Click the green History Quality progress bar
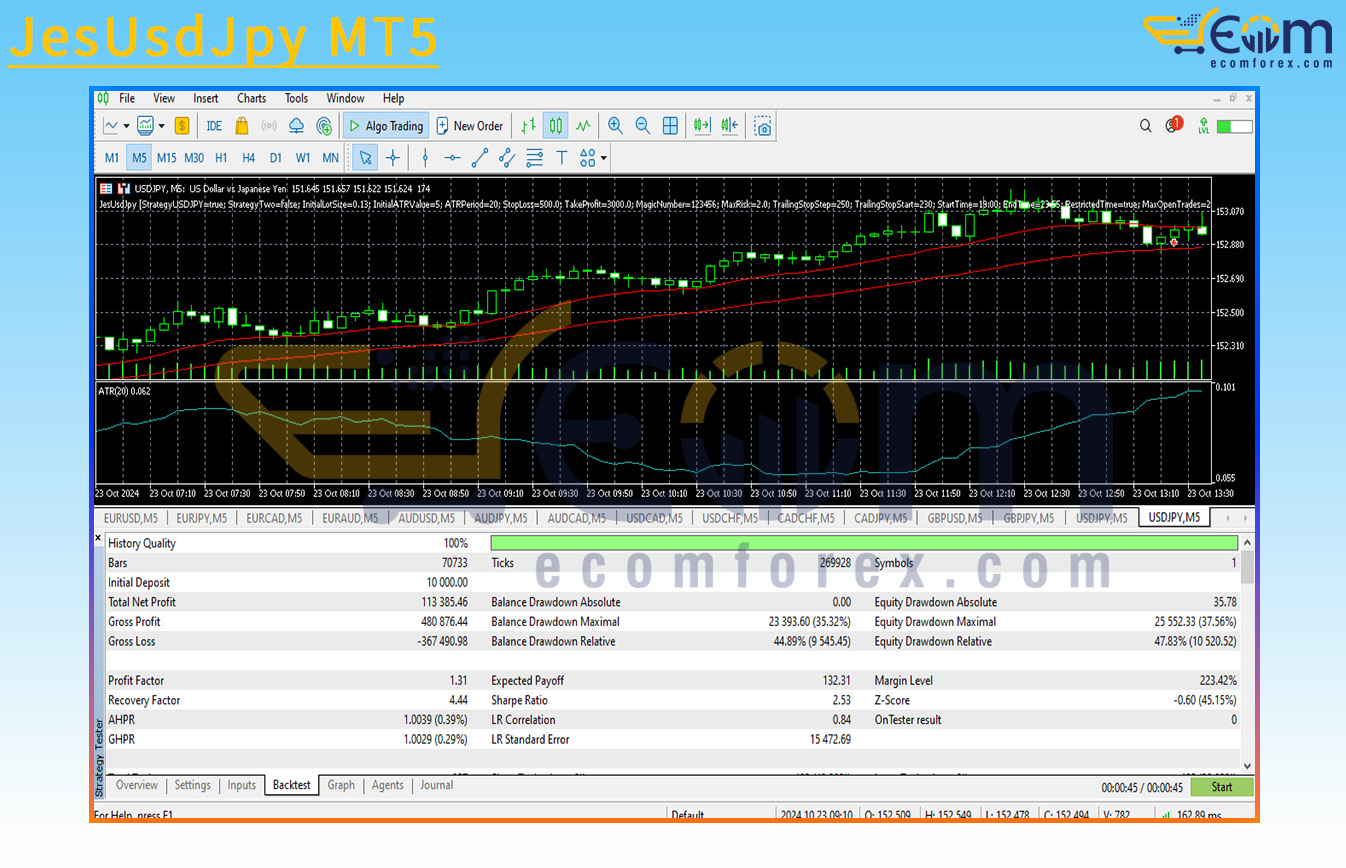Screen dimensions: 1346x868 pyautogui.click(x=864, y=543)
